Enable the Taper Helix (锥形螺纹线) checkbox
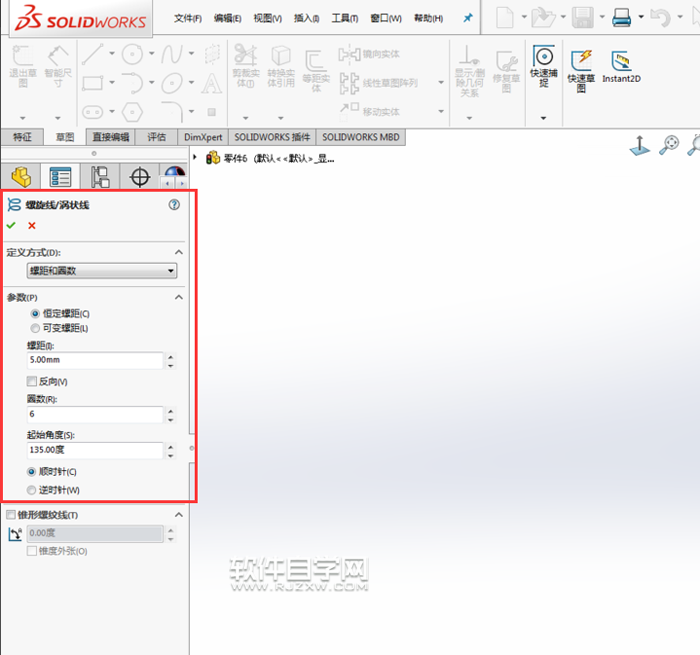The width and height of the screenshot is (700, 655). tap(11, 515)
